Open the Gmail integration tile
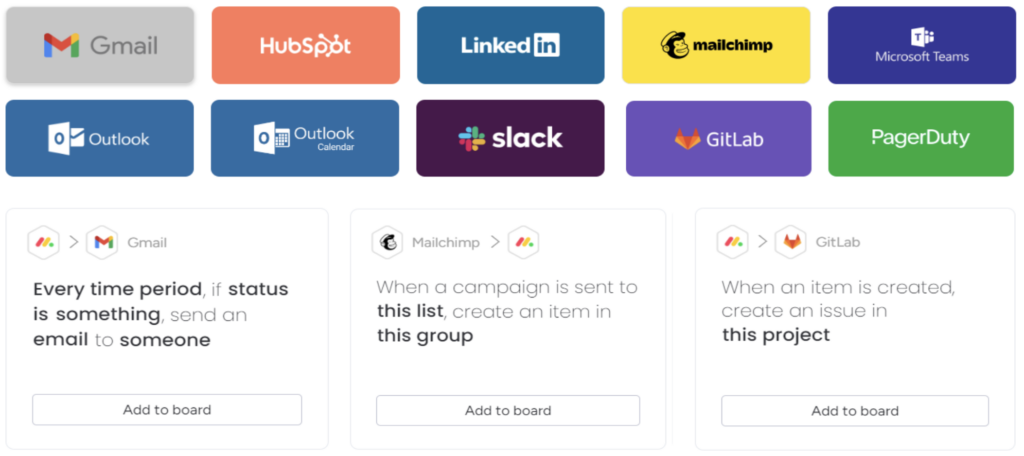The image size is (1024, 456). coord(100,45)
